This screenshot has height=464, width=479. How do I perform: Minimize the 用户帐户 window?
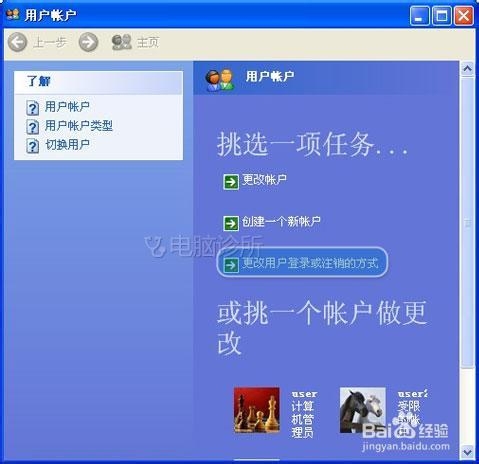click(x=419, y=16)
